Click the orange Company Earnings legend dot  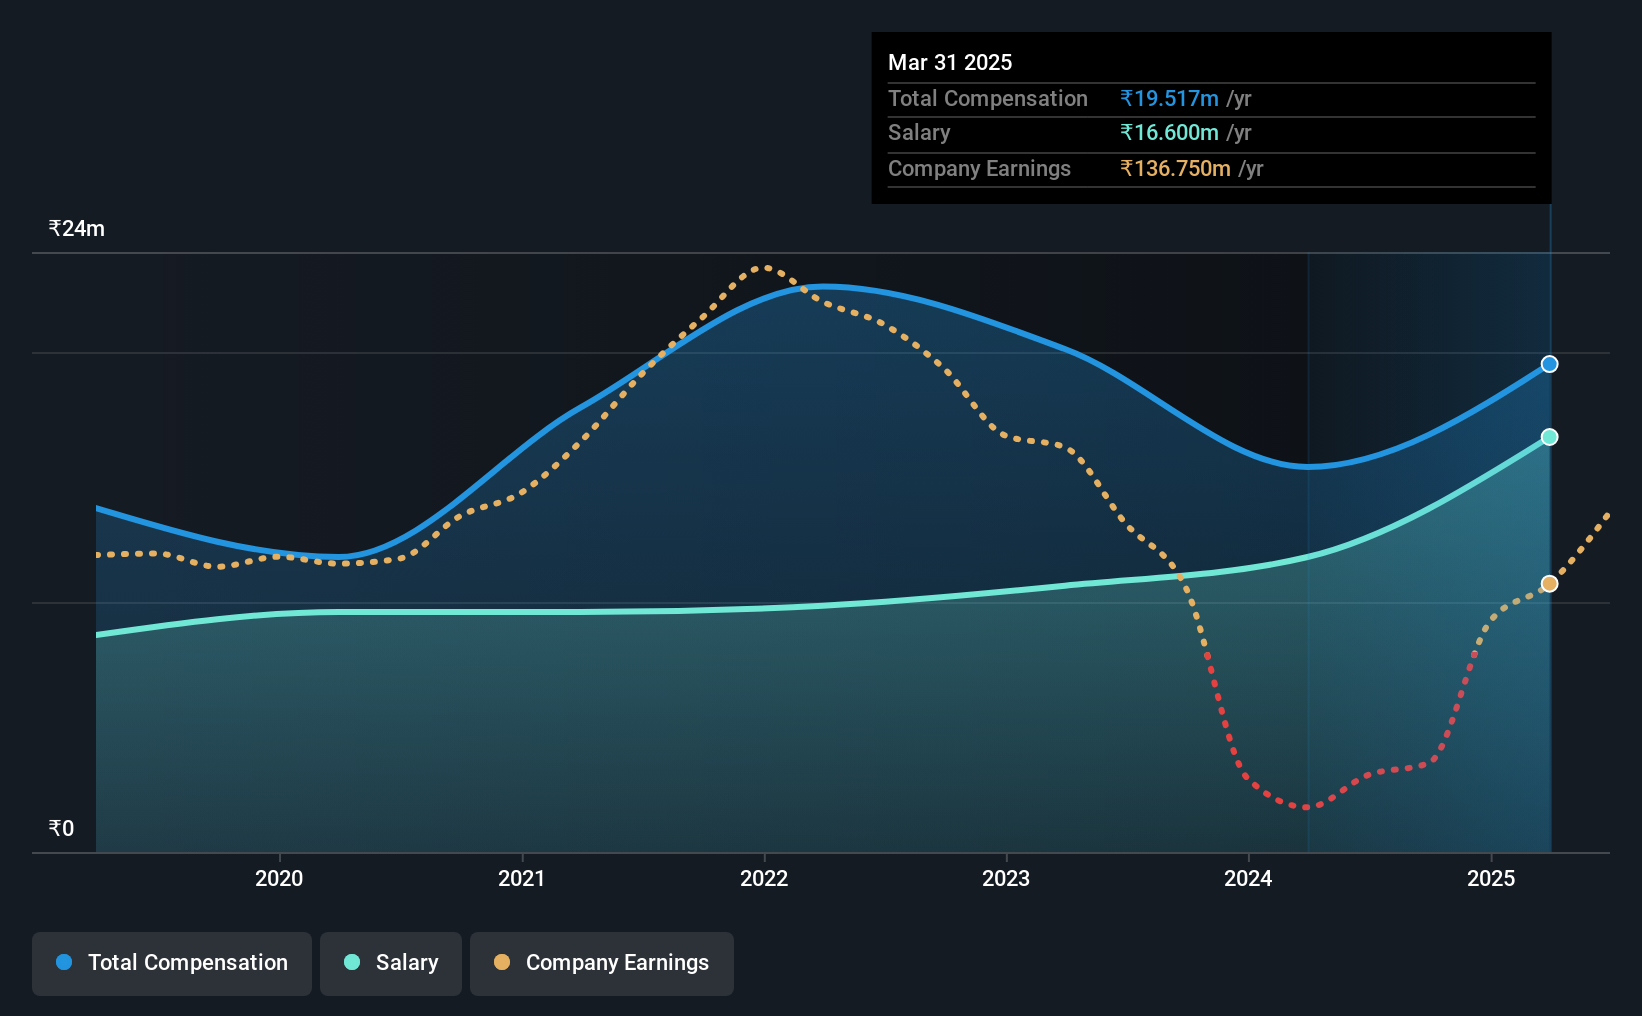pyautogui.click(x=502, y=962)
